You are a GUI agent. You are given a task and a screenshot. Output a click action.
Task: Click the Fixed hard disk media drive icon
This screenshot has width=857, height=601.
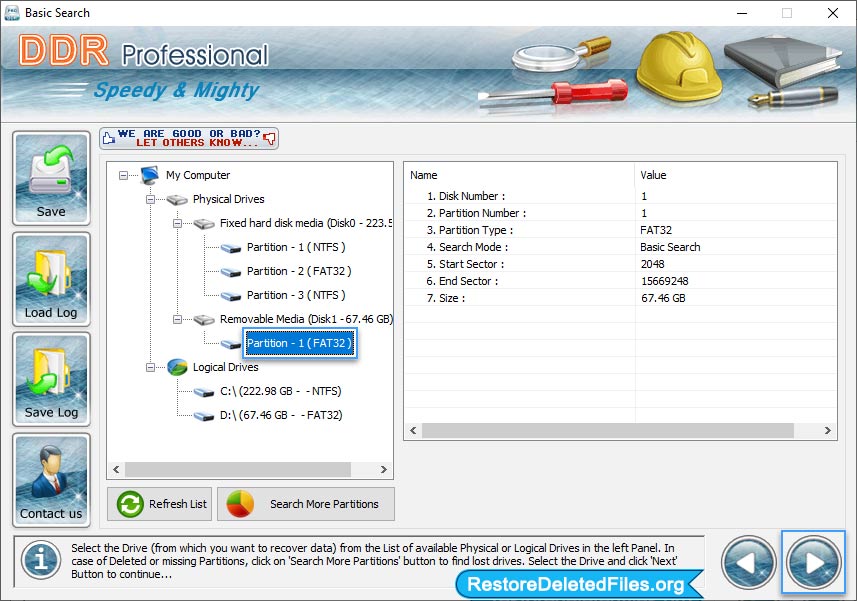pos(204,223)
